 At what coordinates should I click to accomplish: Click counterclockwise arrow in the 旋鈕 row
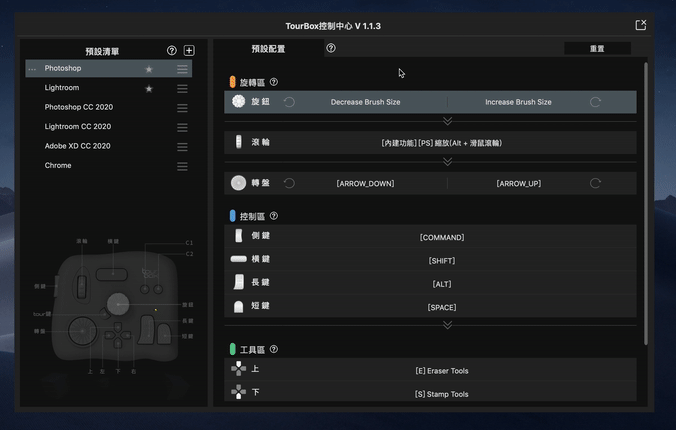pyautogui.click(x=289, y=102)
